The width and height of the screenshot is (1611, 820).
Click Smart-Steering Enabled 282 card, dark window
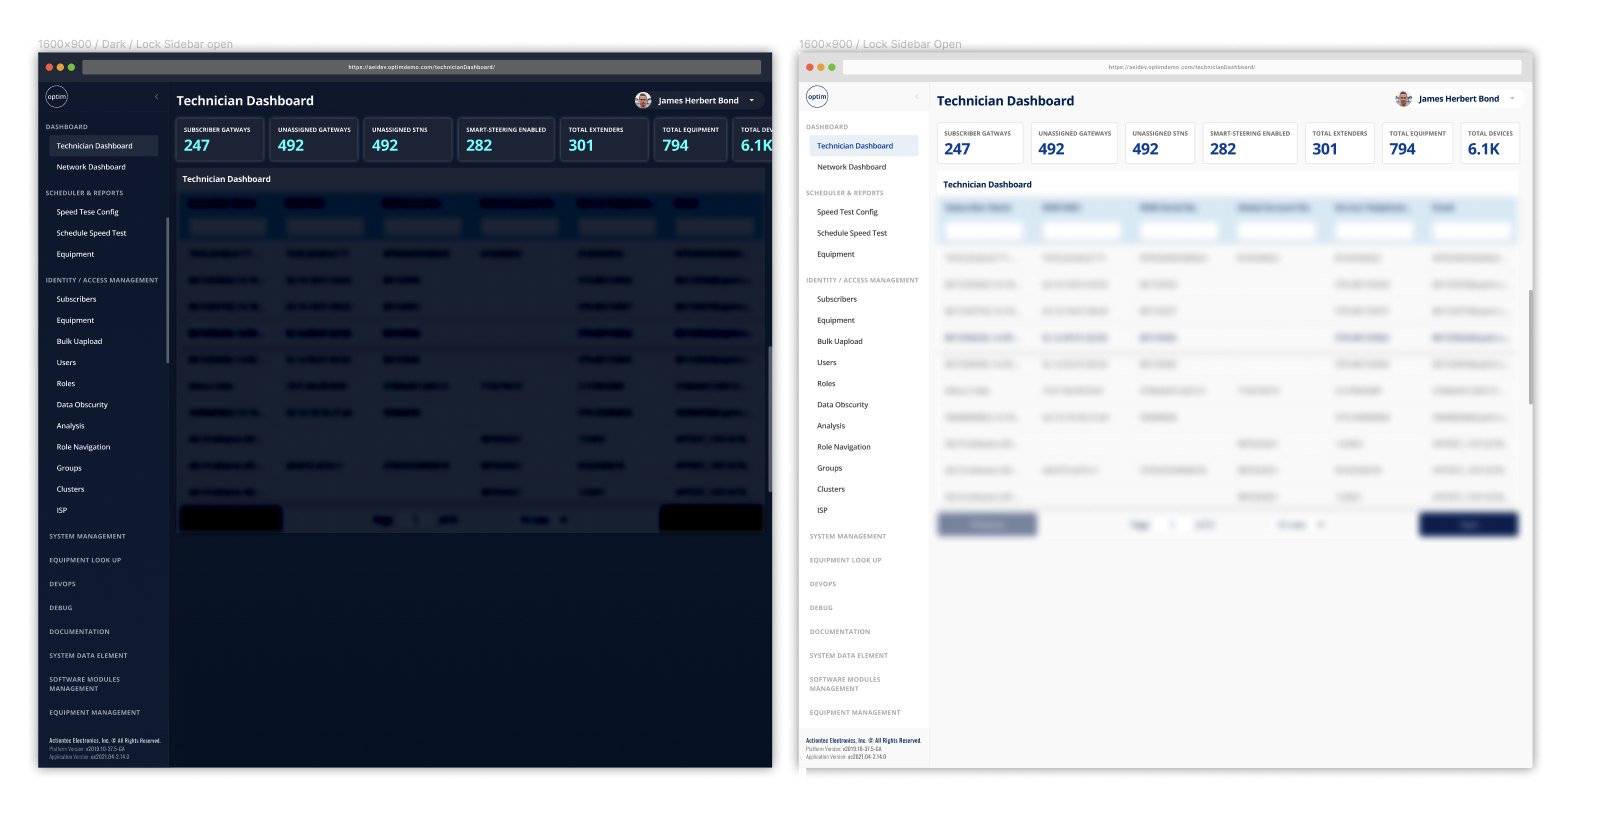(x=506, y=139)
